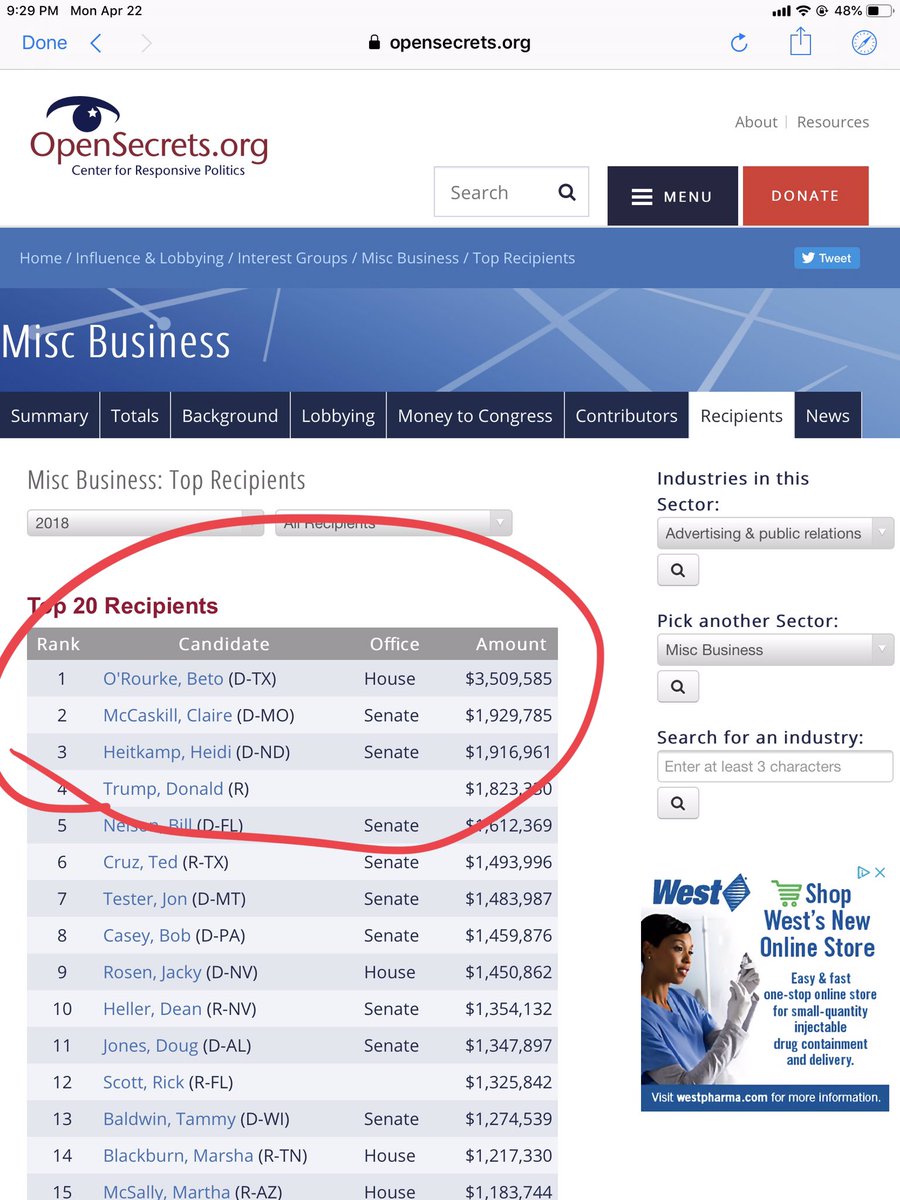This screenshot has width=900, height=1200.
Task: Switch to the News tab
Action: point(828,416)
